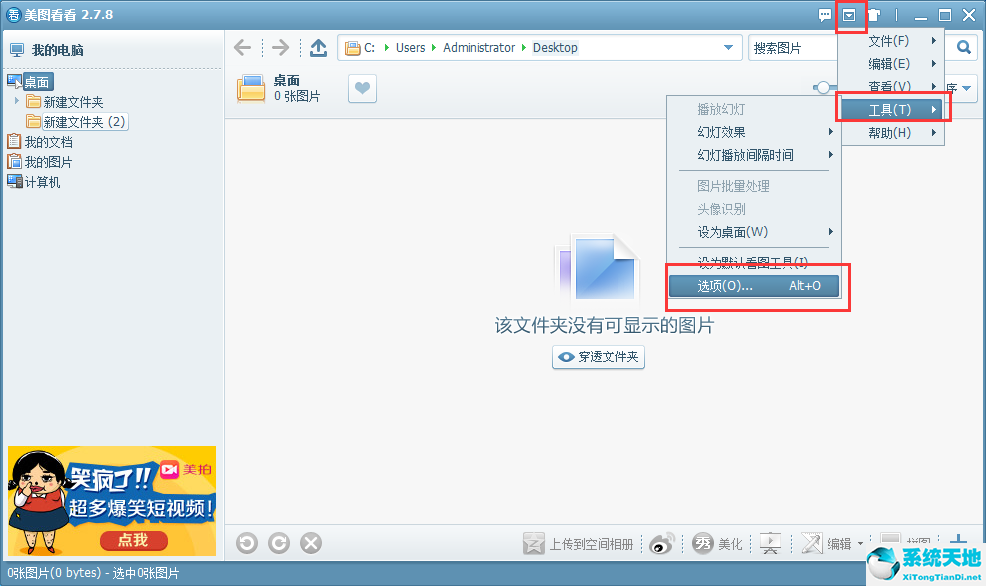Open the skin T-shirt icon
Screen dimensions: 986x586
coord(874,15)
